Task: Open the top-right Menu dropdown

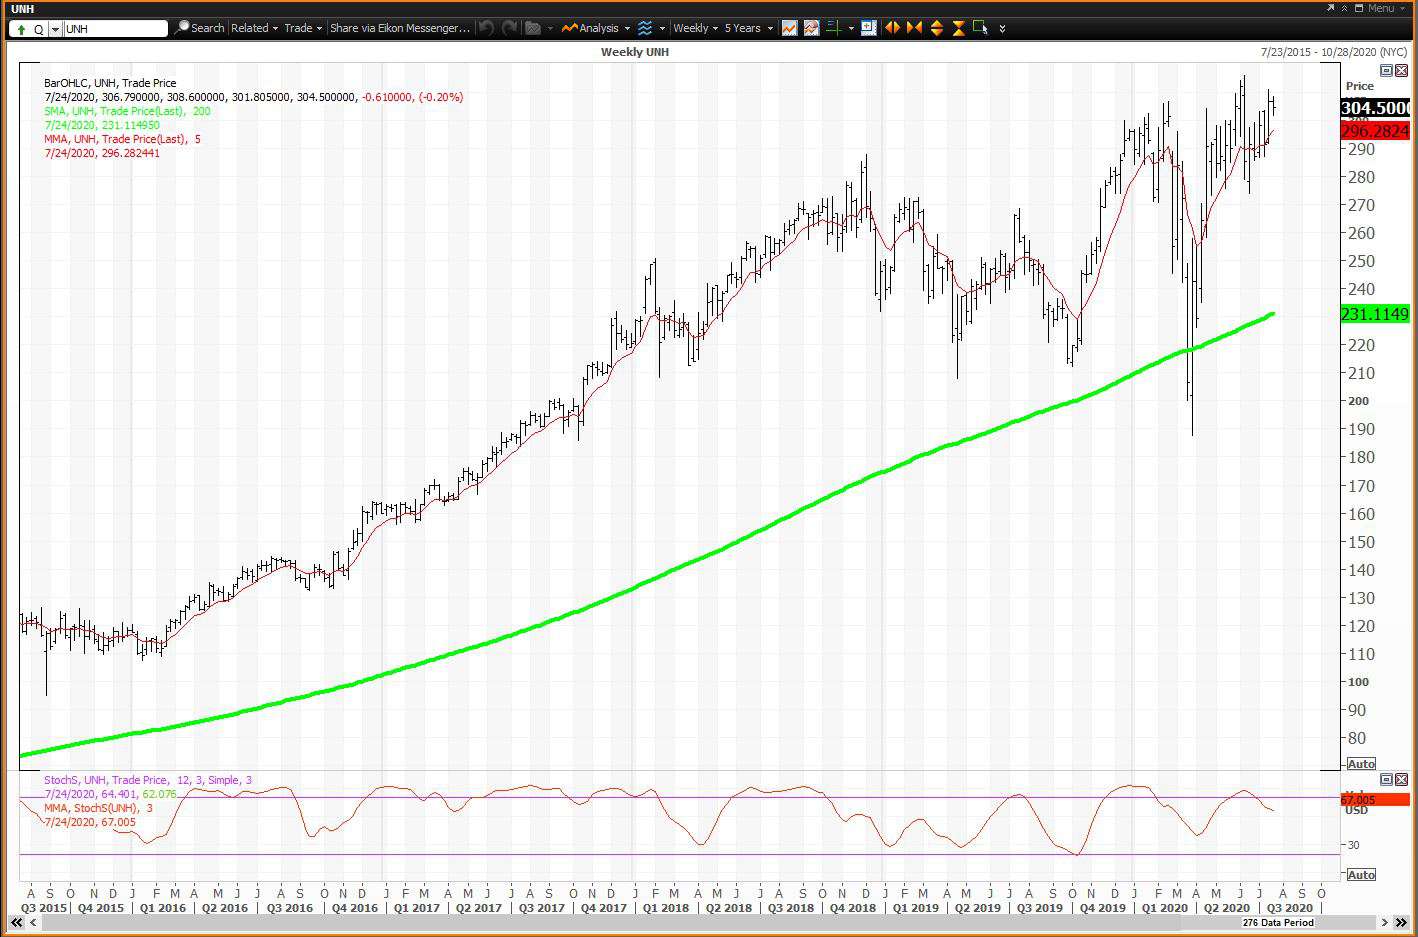Action: pyautogui.click(x=1386, y=8)
